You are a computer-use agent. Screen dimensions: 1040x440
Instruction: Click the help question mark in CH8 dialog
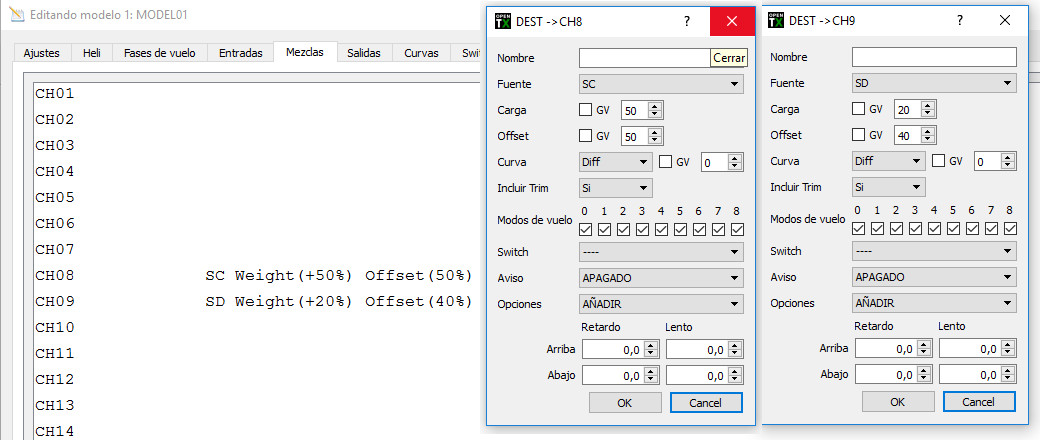point(686,21)
